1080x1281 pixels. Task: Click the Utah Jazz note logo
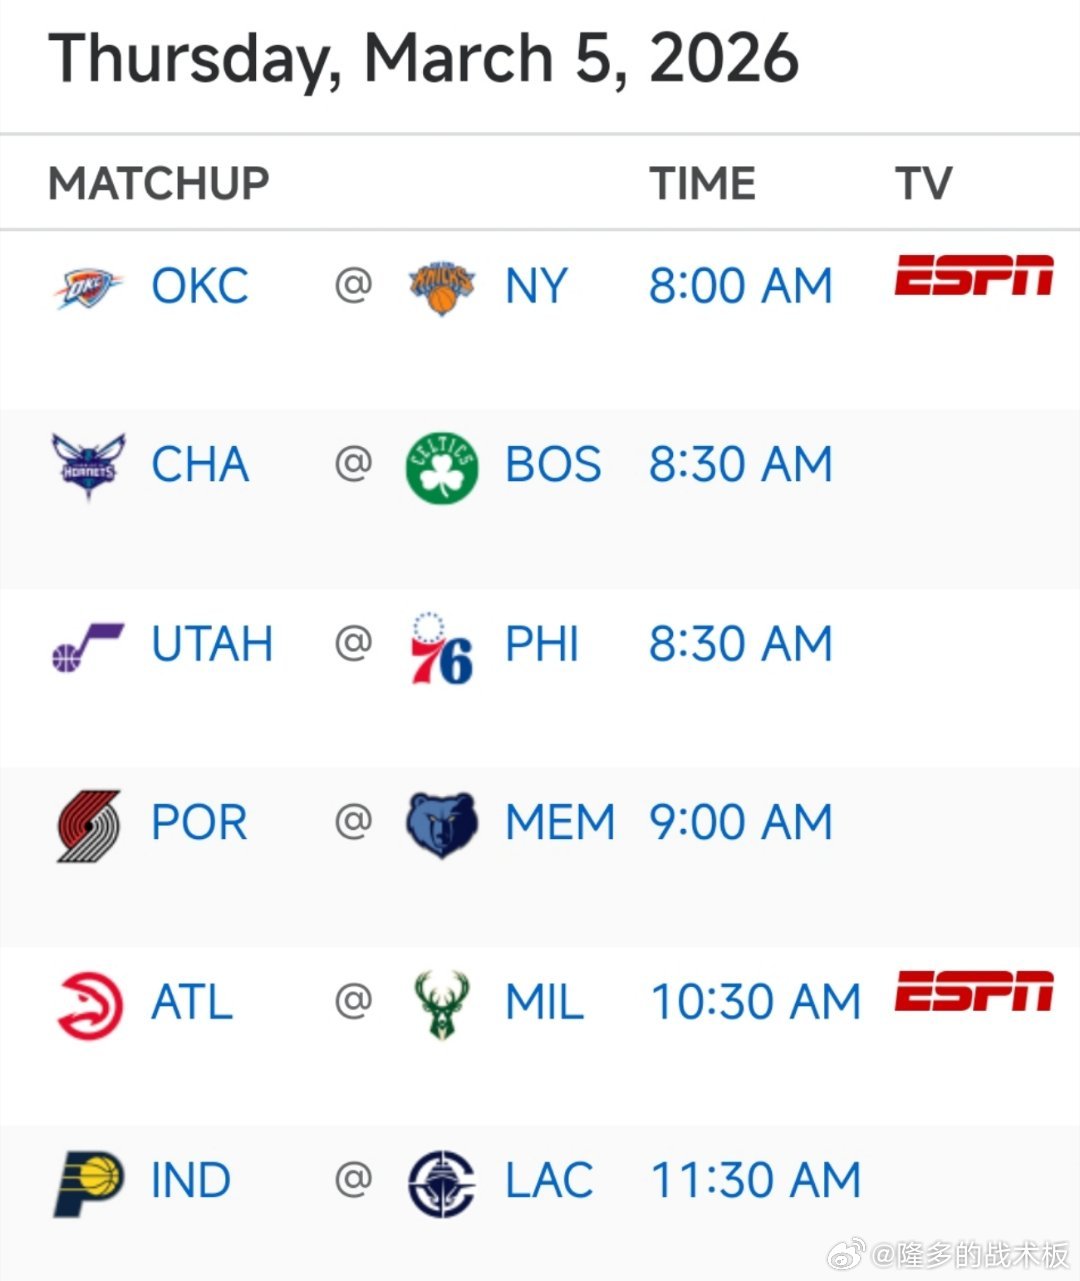88,646
